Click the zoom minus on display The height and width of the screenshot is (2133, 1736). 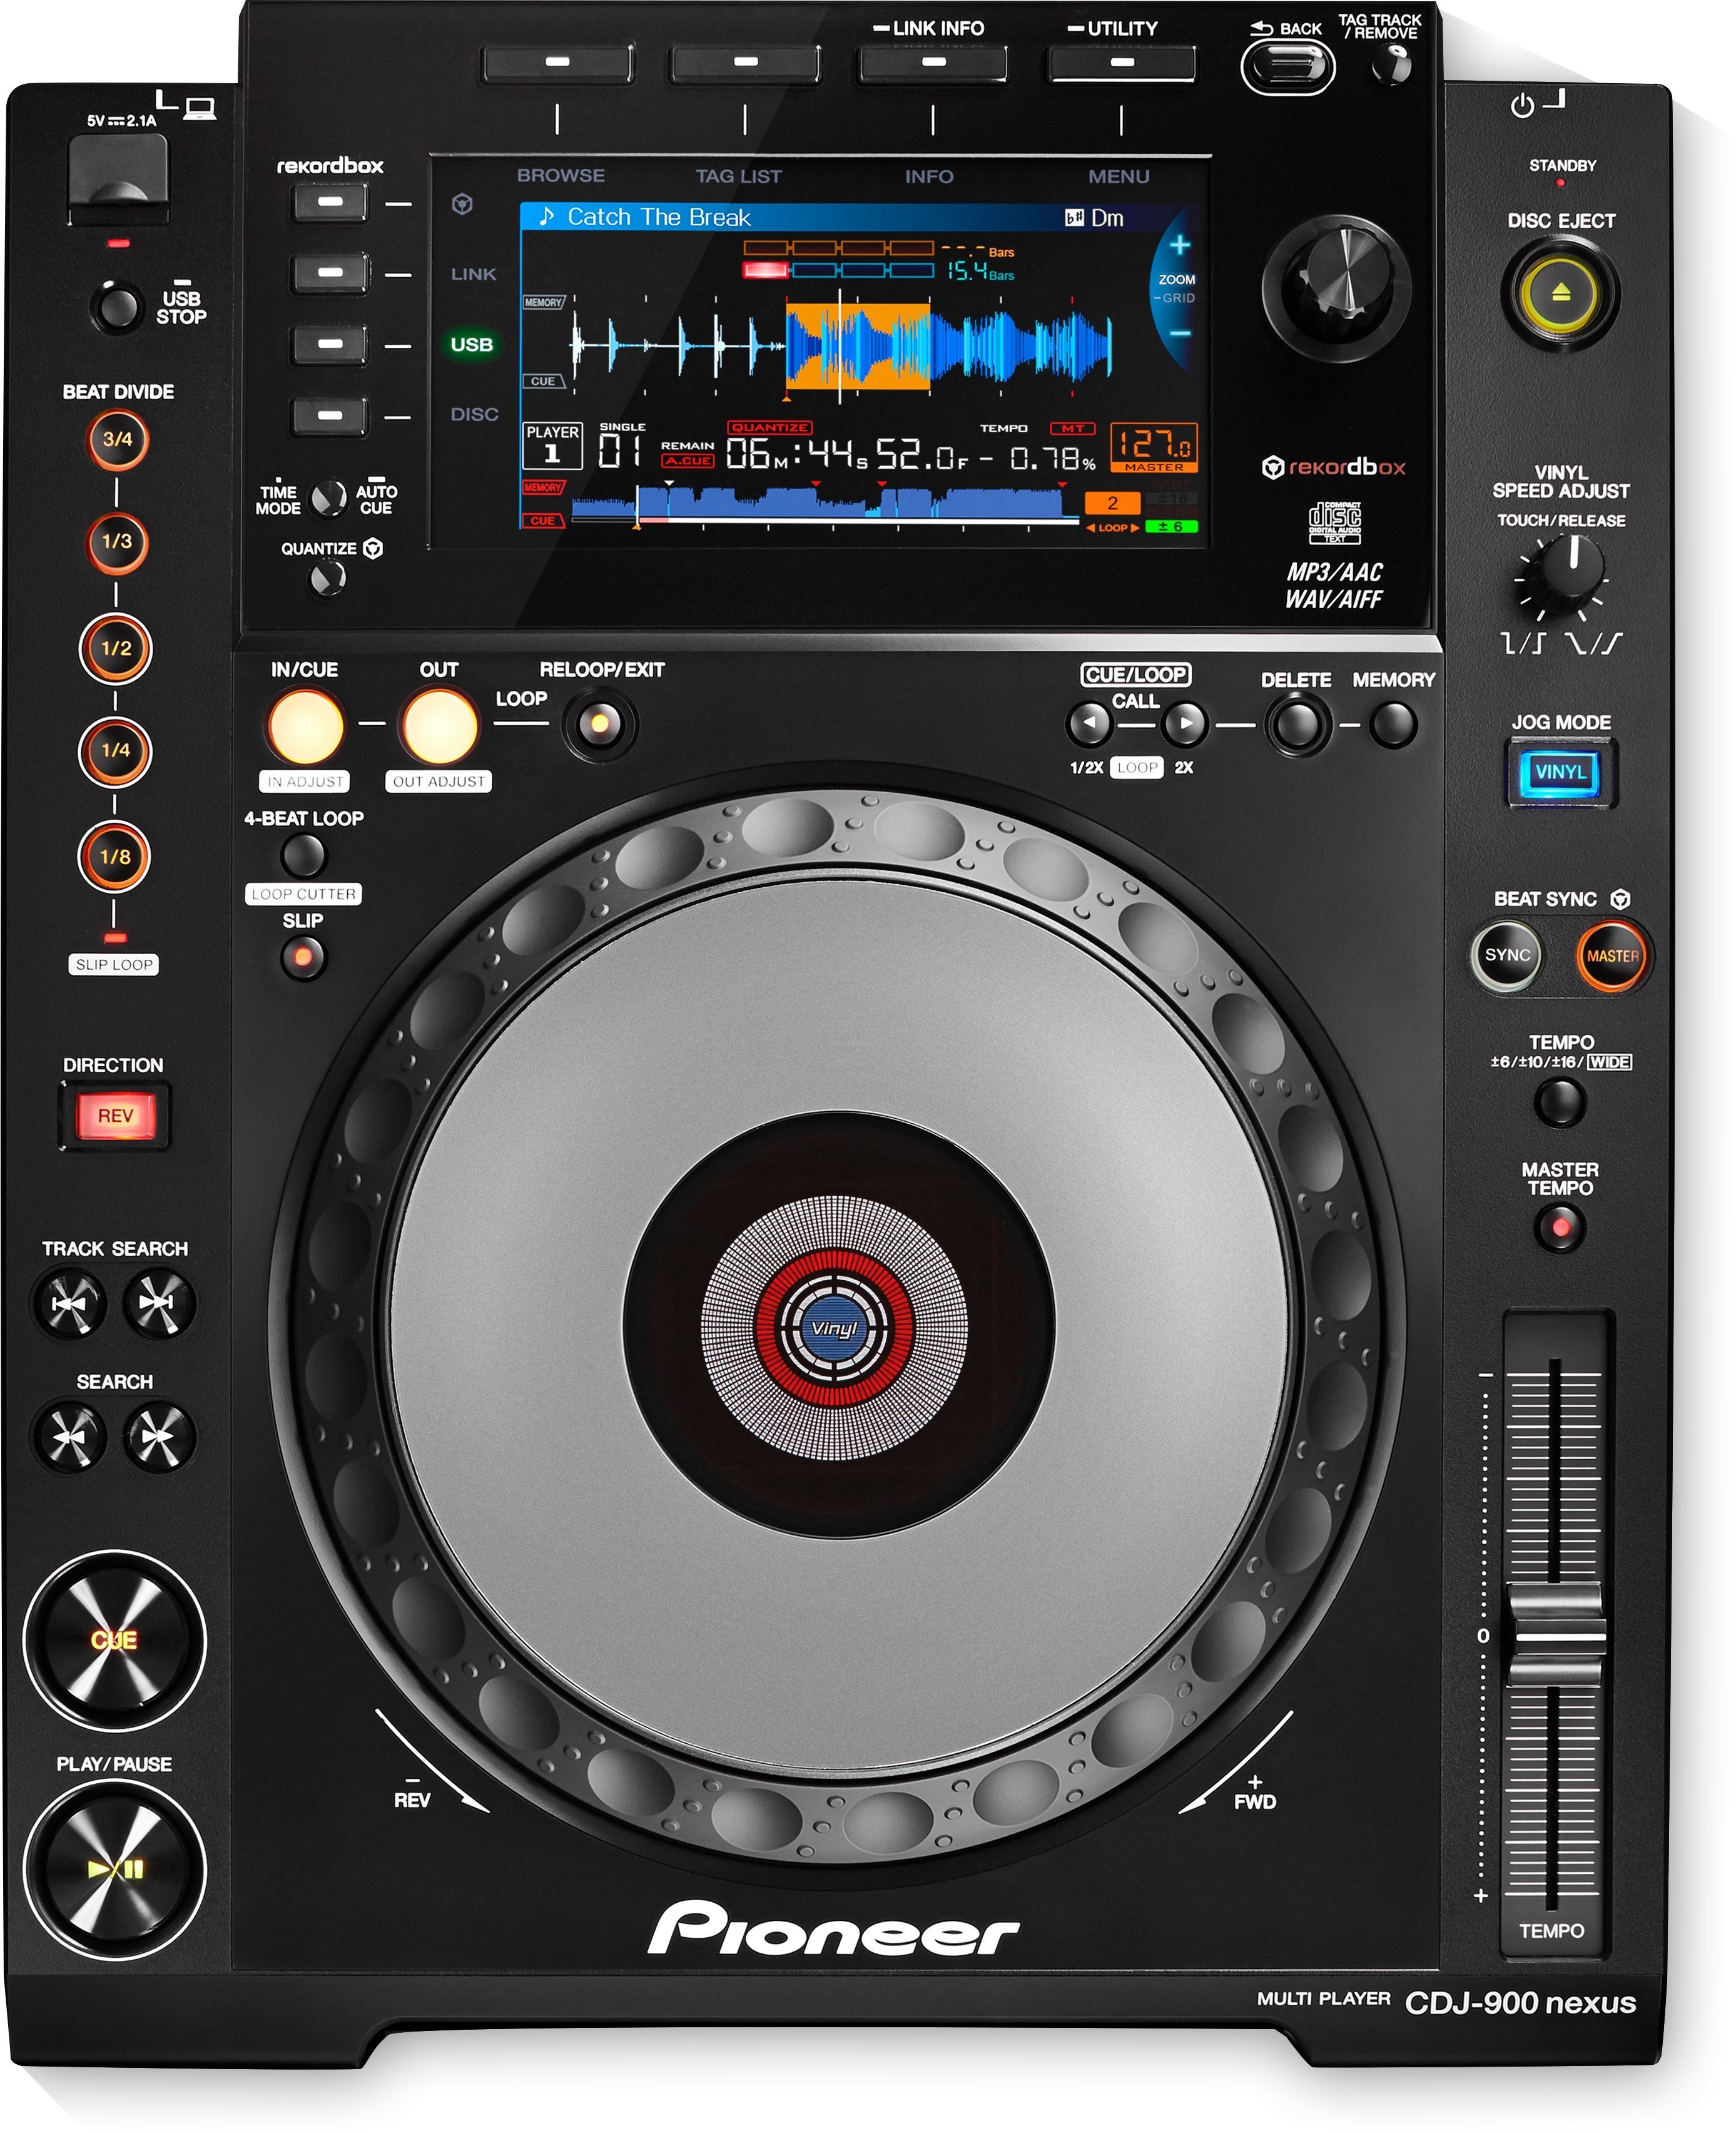pyautogui.click(x=1179, y=334)
